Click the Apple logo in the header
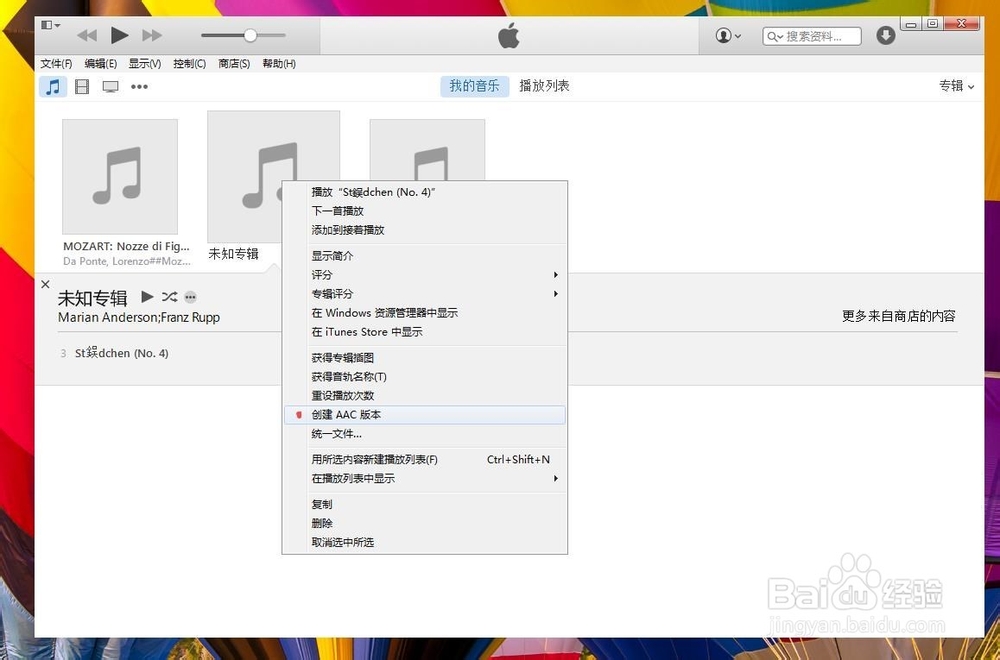The image size is (1000, 660). [x=508, y=36]
